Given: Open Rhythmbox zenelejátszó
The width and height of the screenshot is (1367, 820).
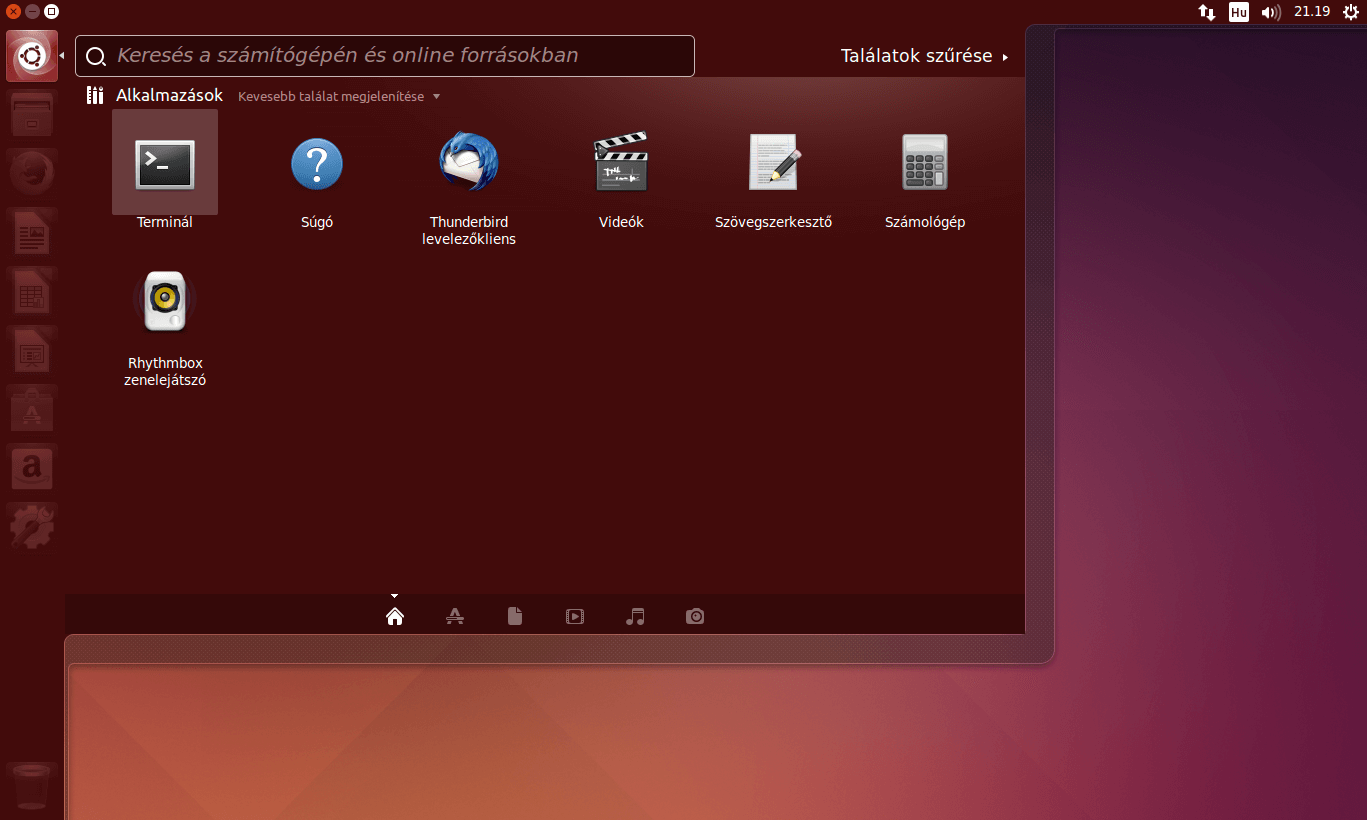Looking at the screenshot, I should tap(165, 303).
